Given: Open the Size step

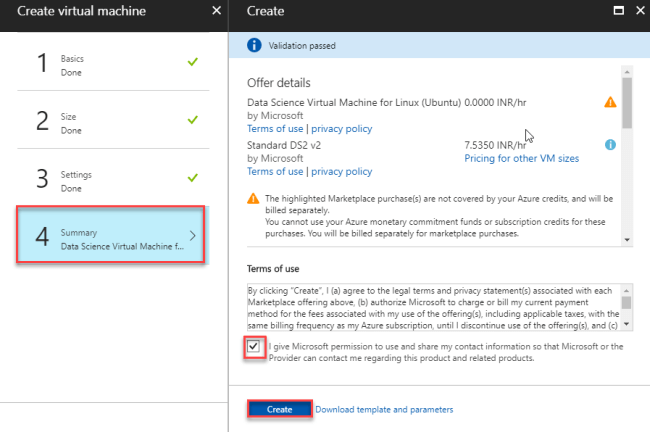Looking at the screenshot, I should tap(110, 122).
